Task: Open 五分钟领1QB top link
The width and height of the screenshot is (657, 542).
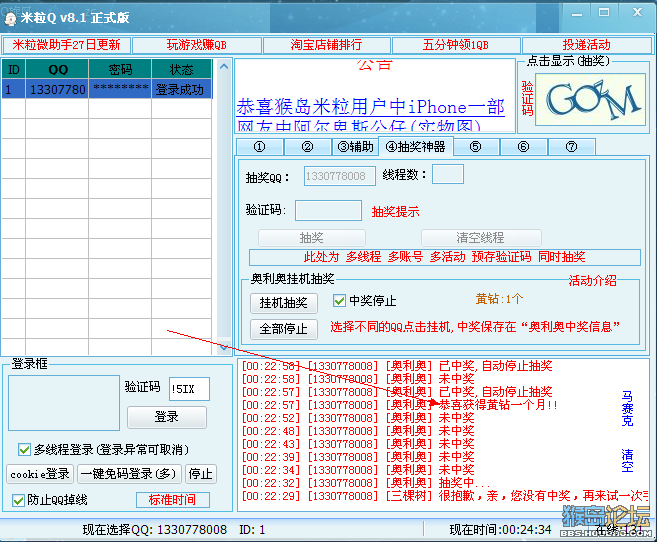Action: [x=456, y=45]
